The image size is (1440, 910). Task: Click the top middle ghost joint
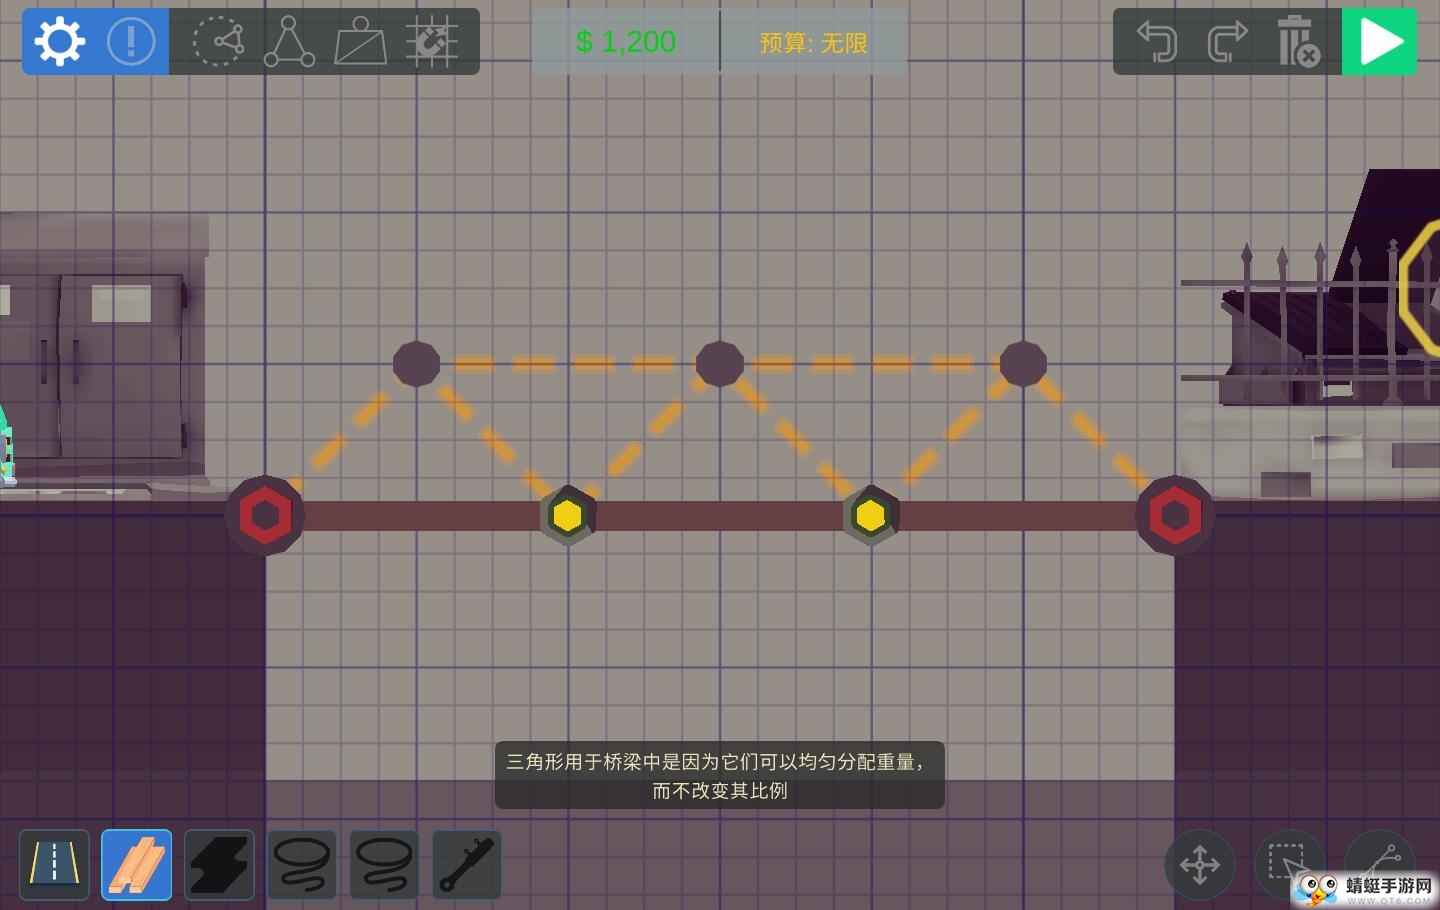(x=719, y=364)
